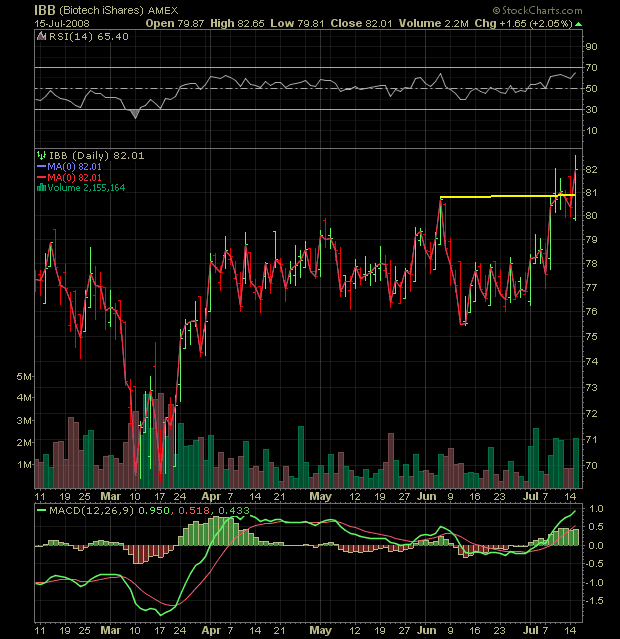This screenshot has height=639, width=620.
Task: Click the High 82.65 value
Action: 237,23
